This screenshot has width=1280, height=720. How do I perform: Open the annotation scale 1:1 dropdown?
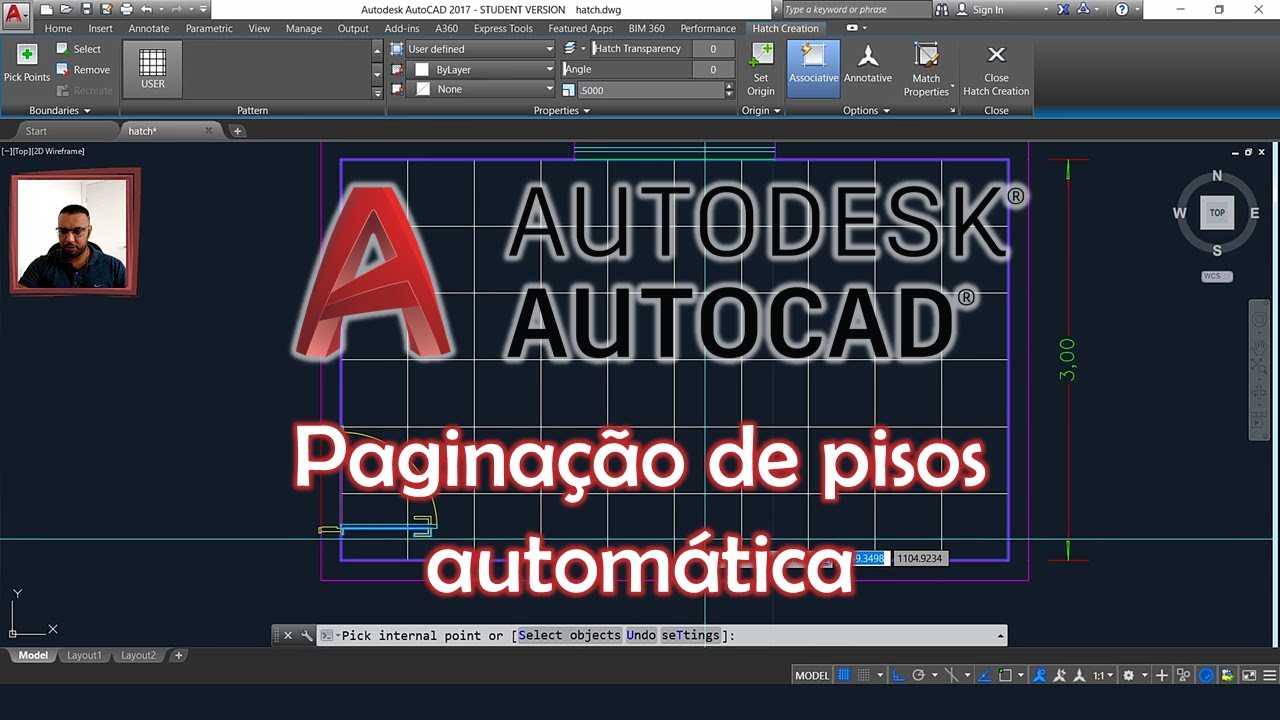pos(1103,676)
